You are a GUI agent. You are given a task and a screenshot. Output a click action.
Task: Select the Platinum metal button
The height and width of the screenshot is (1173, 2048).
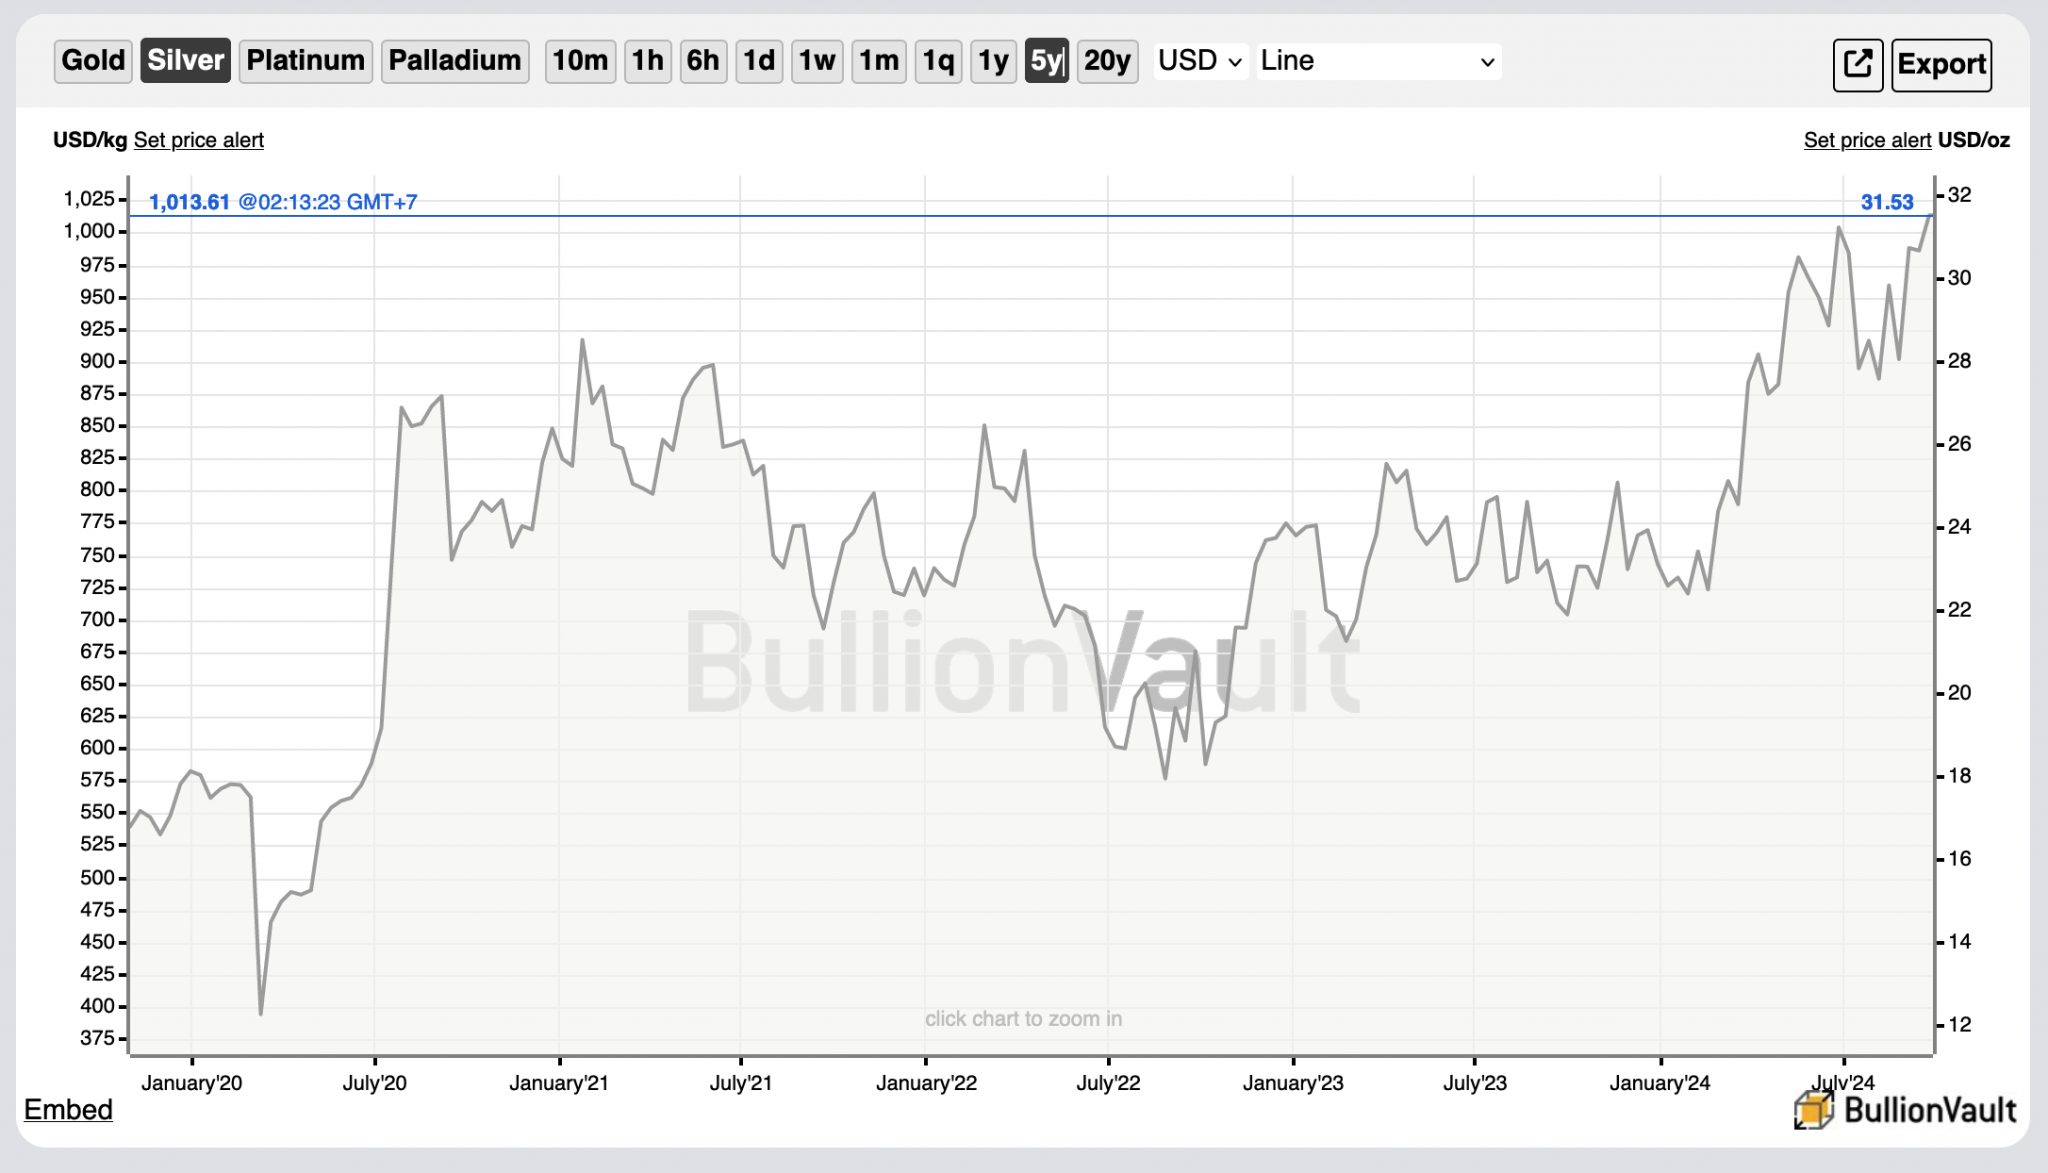tap(305, 61)
